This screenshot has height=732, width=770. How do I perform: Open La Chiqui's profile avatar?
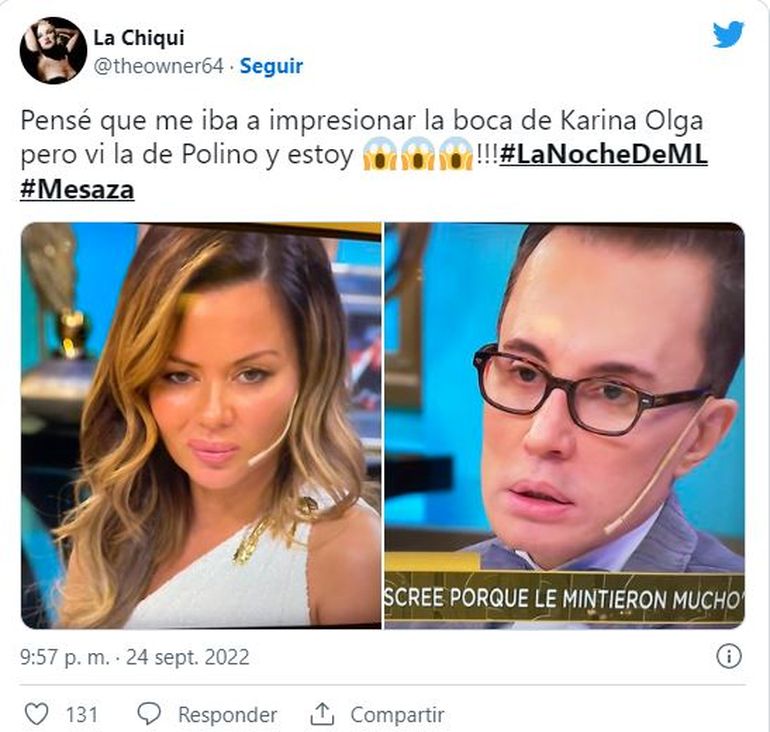tap(53, 51)
